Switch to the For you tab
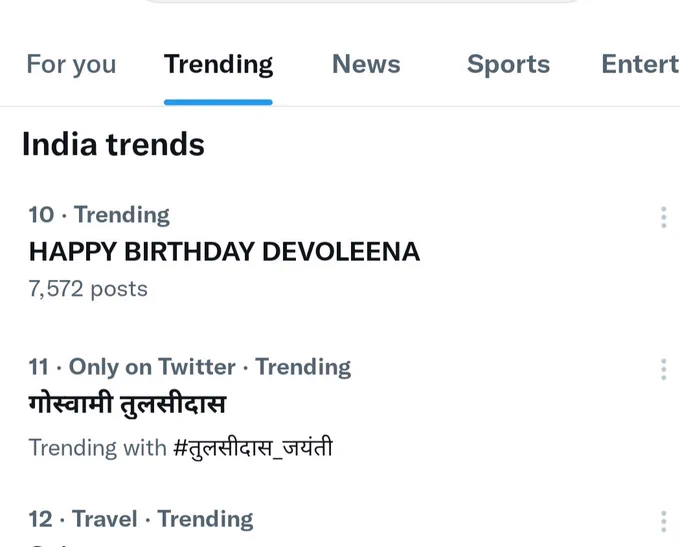Screen dimensions: 680x547 (71, 64)
